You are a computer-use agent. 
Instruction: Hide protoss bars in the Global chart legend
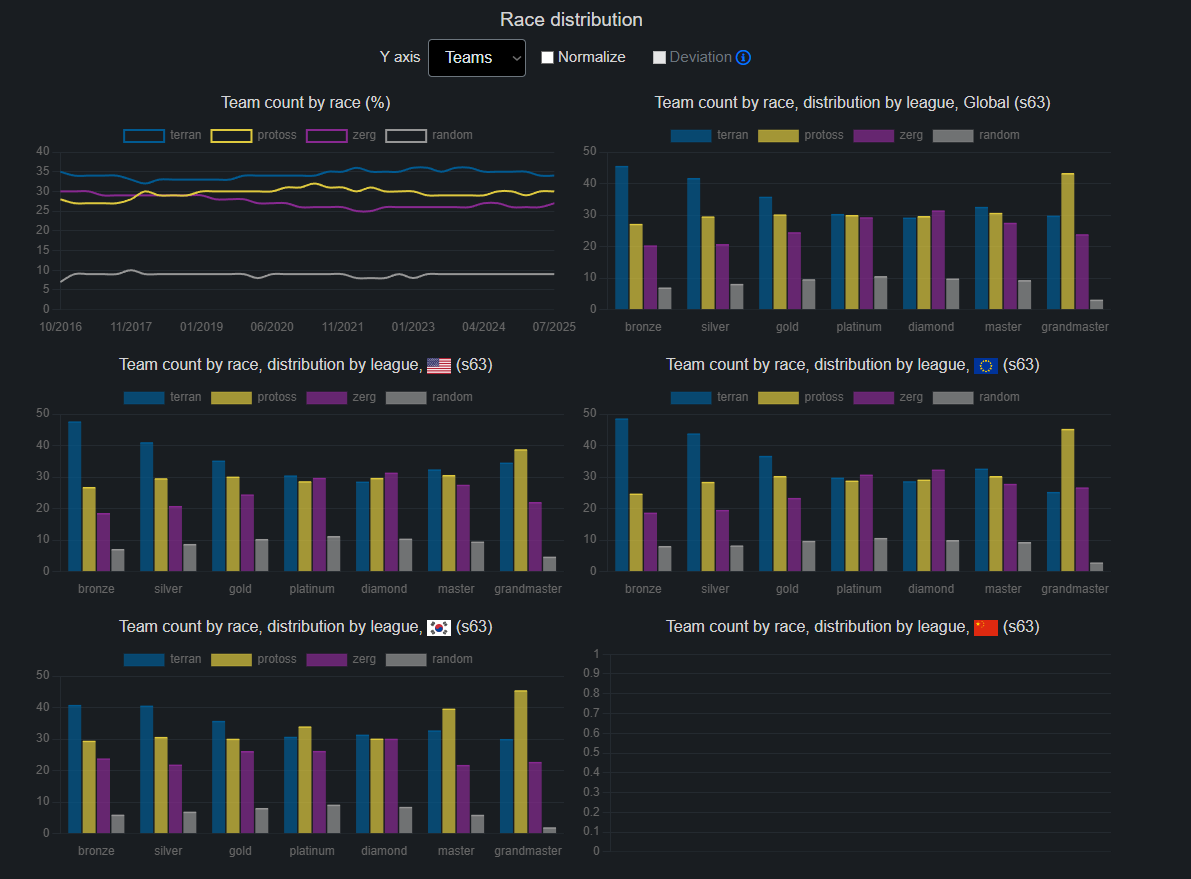pyautogui.click(x=801, y=135)
